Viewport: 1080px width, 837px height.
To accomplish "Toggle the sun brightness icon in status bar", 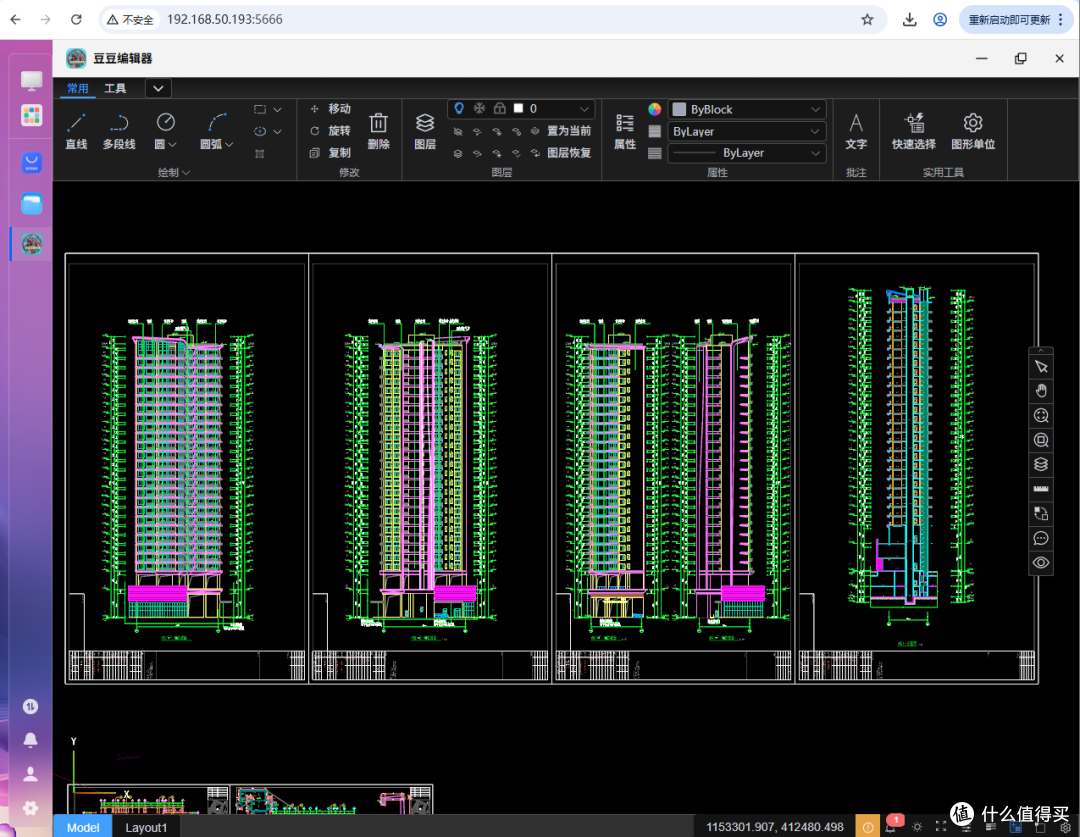I will [917, 827].
